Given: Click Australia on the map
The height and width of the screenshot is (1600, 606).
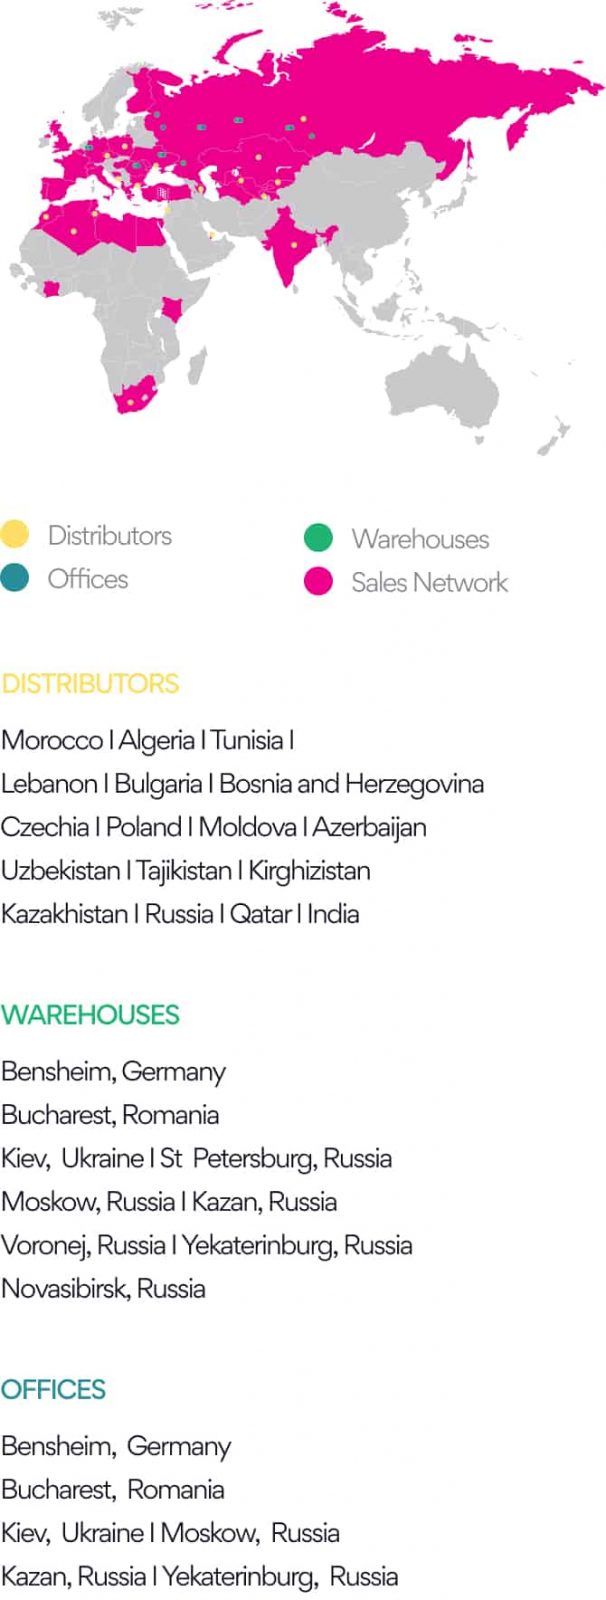Looking at the screenshot, I should (x=445, y=385).
